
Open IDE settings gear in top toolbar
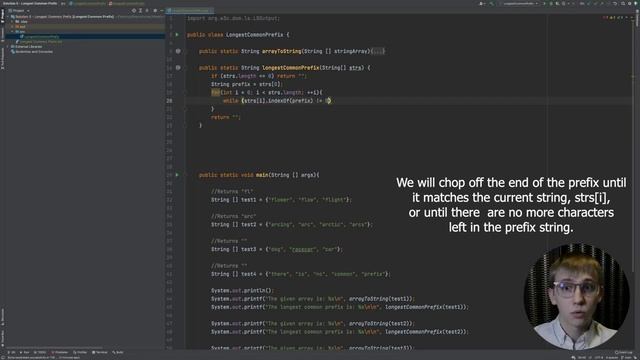pos(629,3)
